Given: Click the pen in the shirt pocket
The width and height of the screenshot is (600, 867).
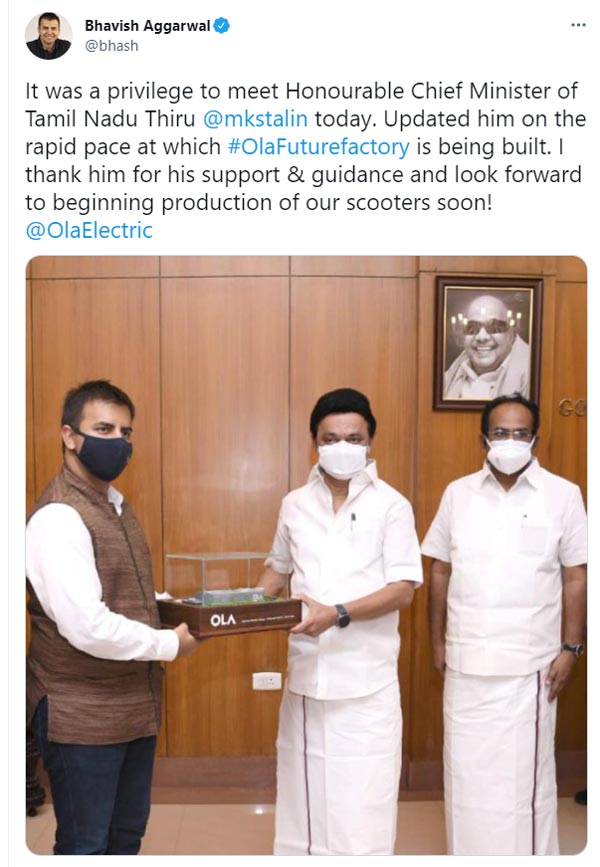Looking at the screenshot, I should pyautogui.click(x=353, y=520).
